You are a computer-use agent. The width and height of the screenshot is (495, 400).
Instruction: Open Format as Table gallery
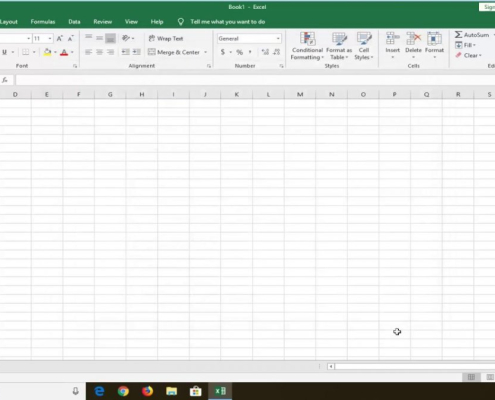339,46
